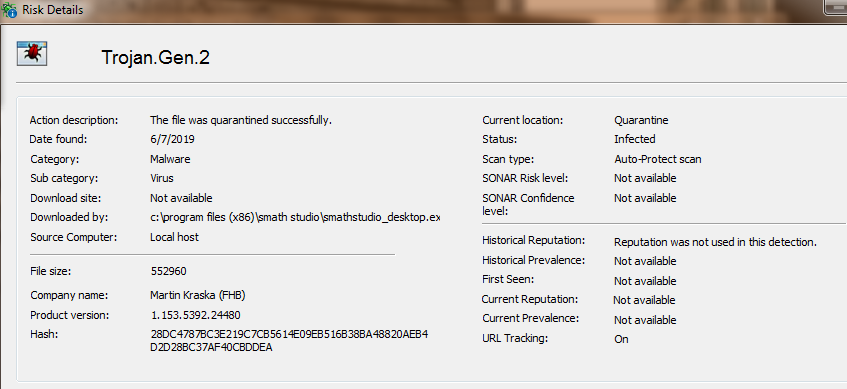Select the Trojan.Gen.2 threat name heading

pos(156,57)
